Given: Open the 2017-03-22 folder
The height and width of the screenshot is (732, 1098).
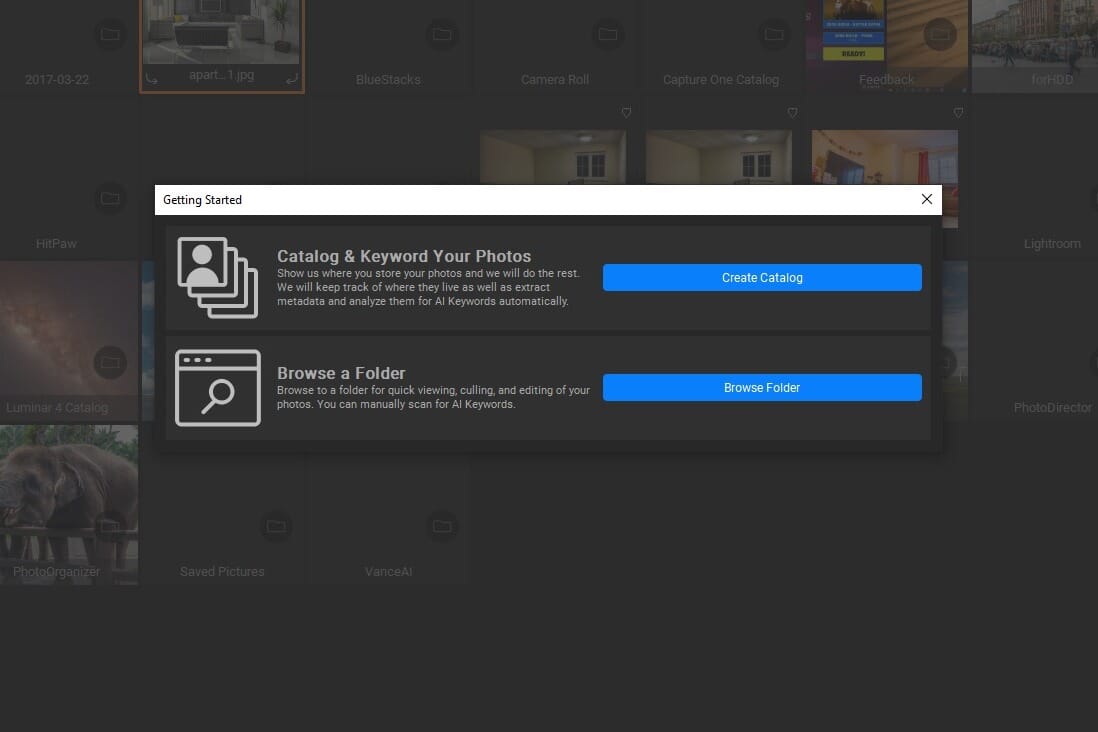Looking at the screenshot, I should (110, 35).
